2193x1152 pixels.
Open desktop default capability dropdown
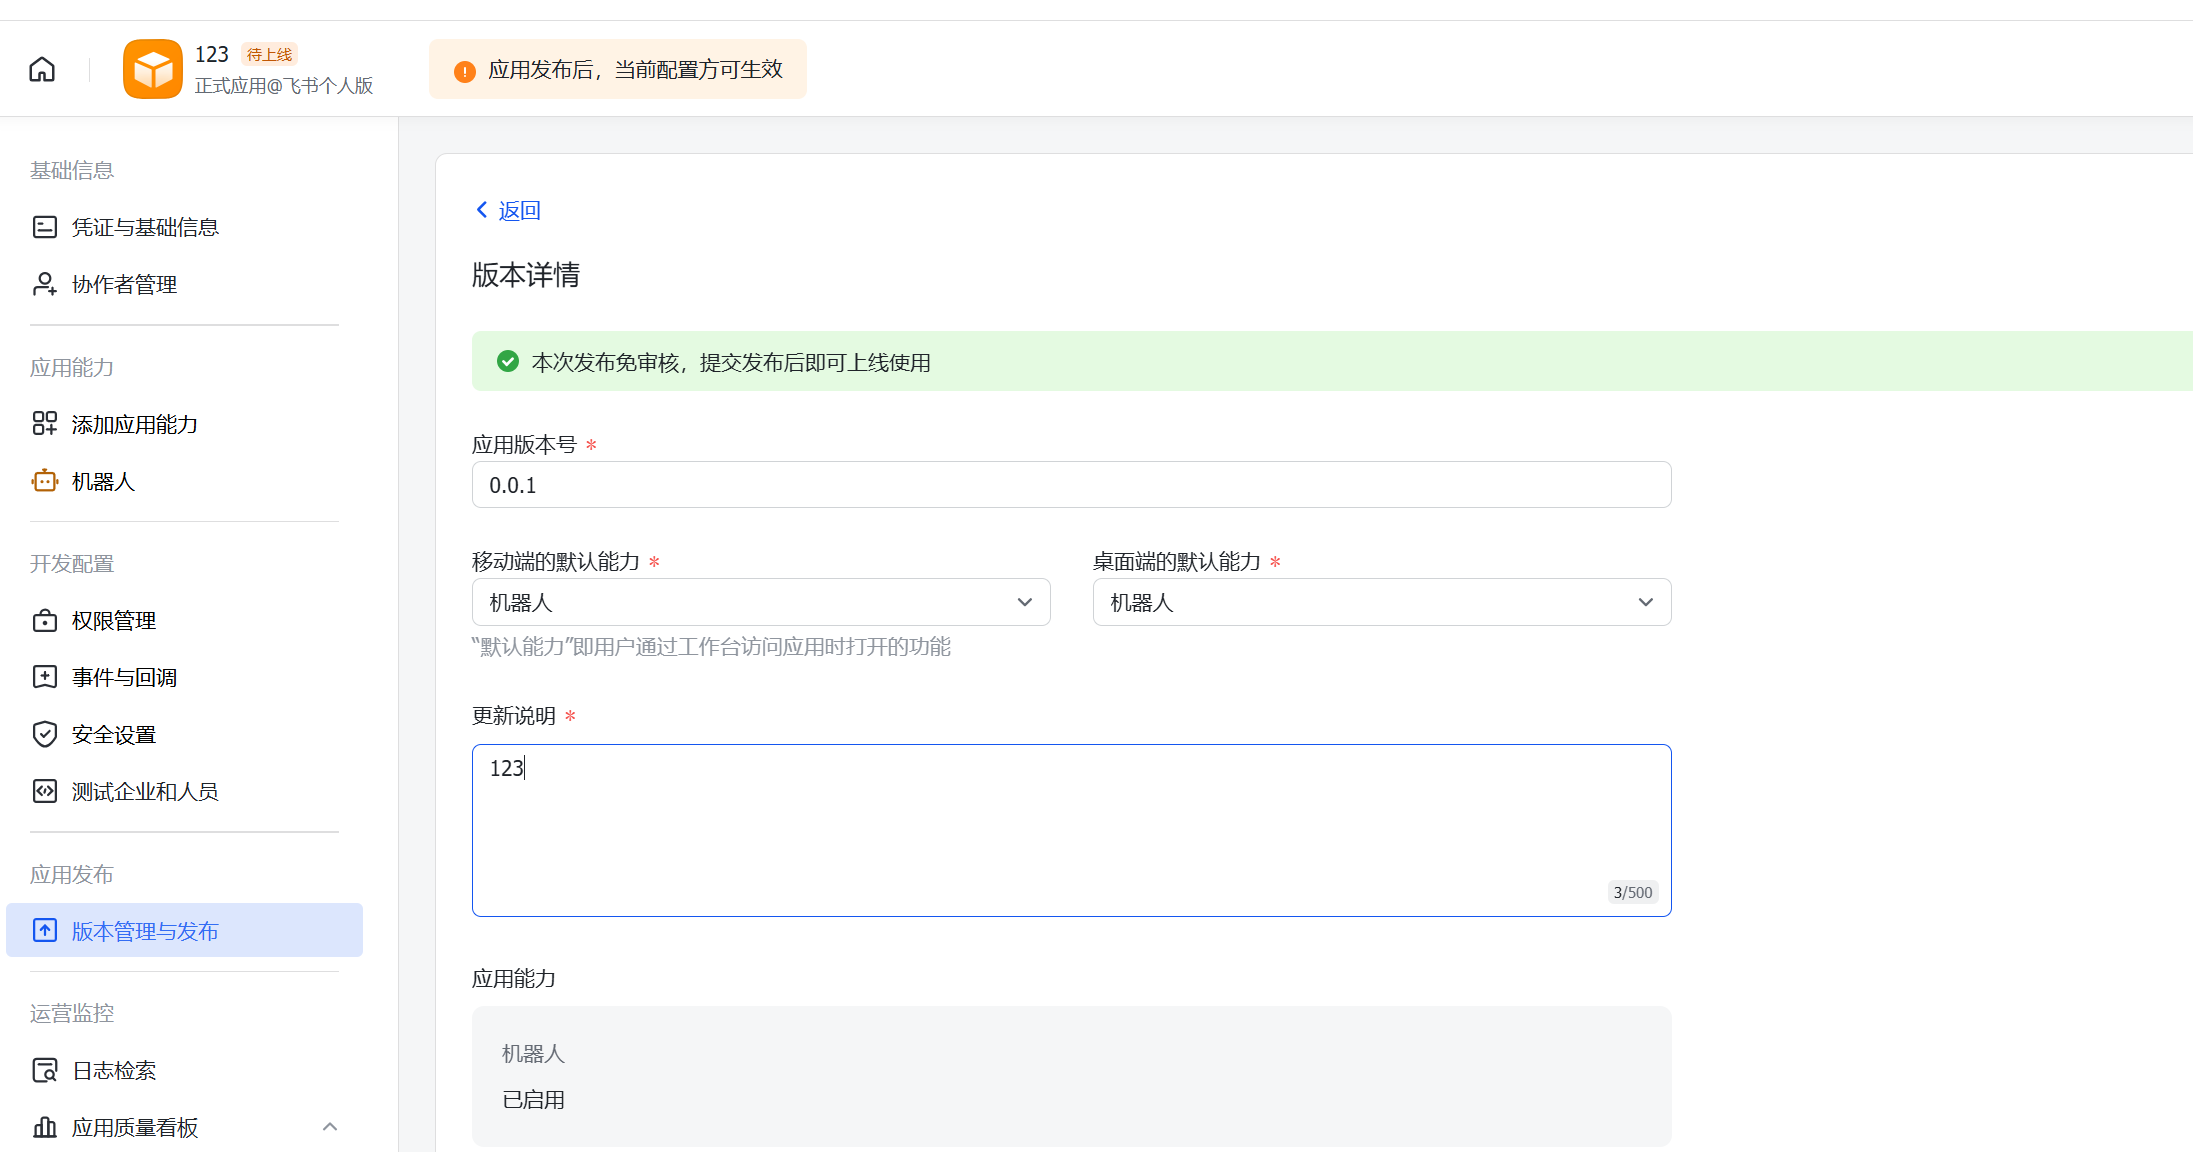tap(1381, 602)
